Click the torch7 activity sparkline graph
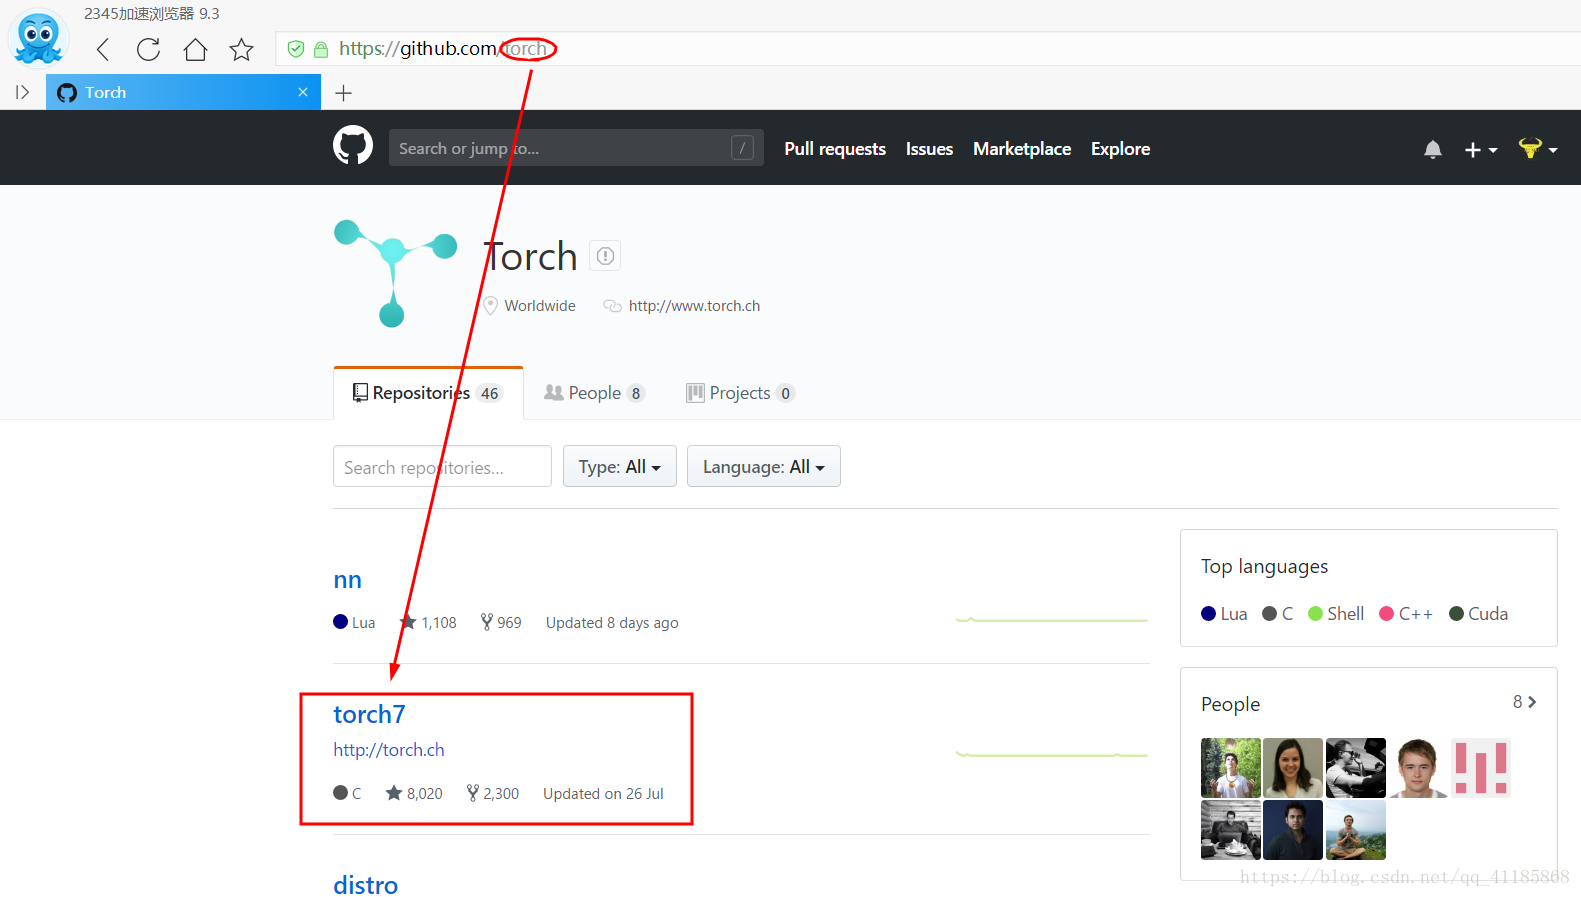1581x897 pixels. coord(1052,754)
